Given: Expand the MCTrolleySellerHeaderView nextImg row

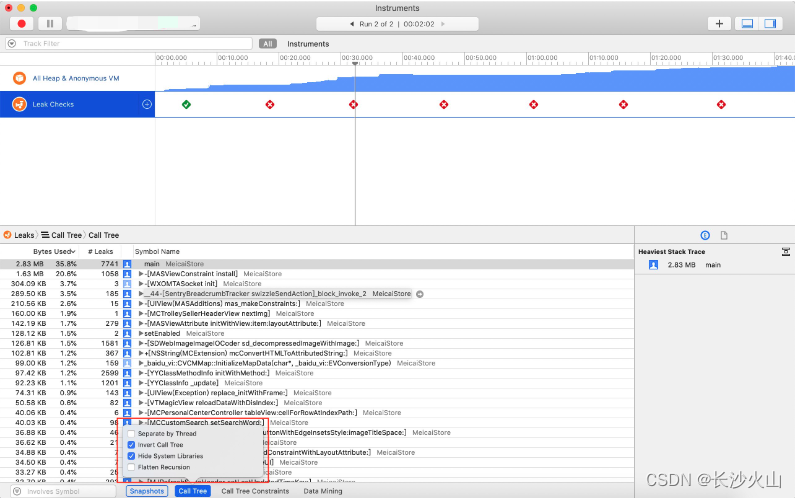Looking at the screenshot, I should 141,314.
